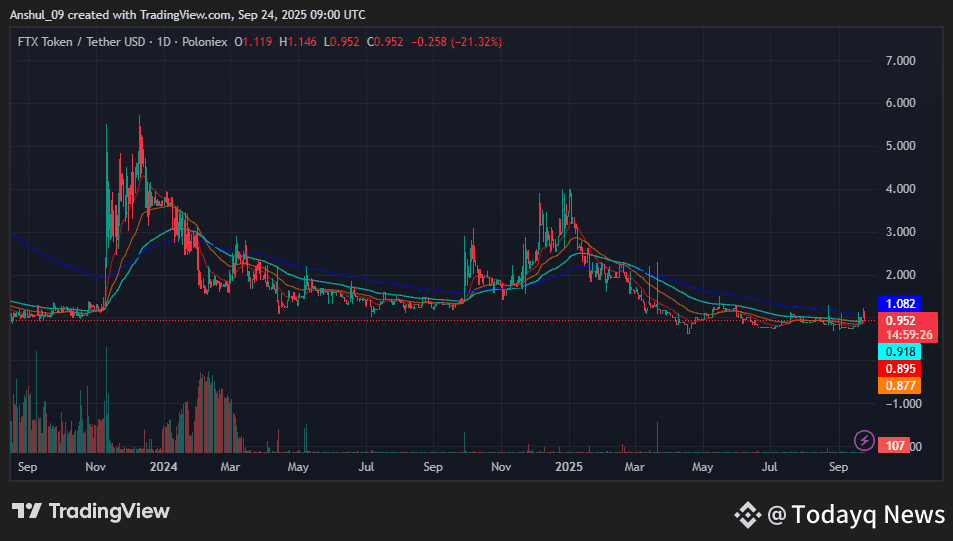The width and height of the screenshot is (953, 541).
Task: Click the @Todayq News watermark text
Action: 856,515
